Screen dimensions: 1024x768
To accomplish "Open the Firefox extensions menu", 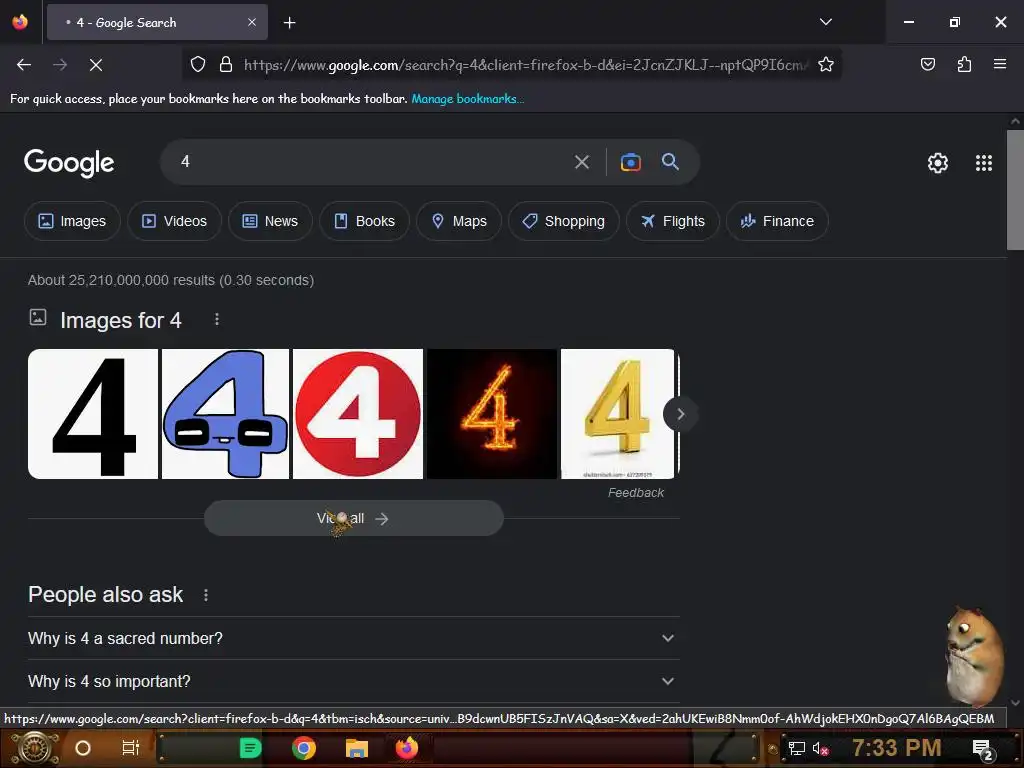I will pos(964,64).
